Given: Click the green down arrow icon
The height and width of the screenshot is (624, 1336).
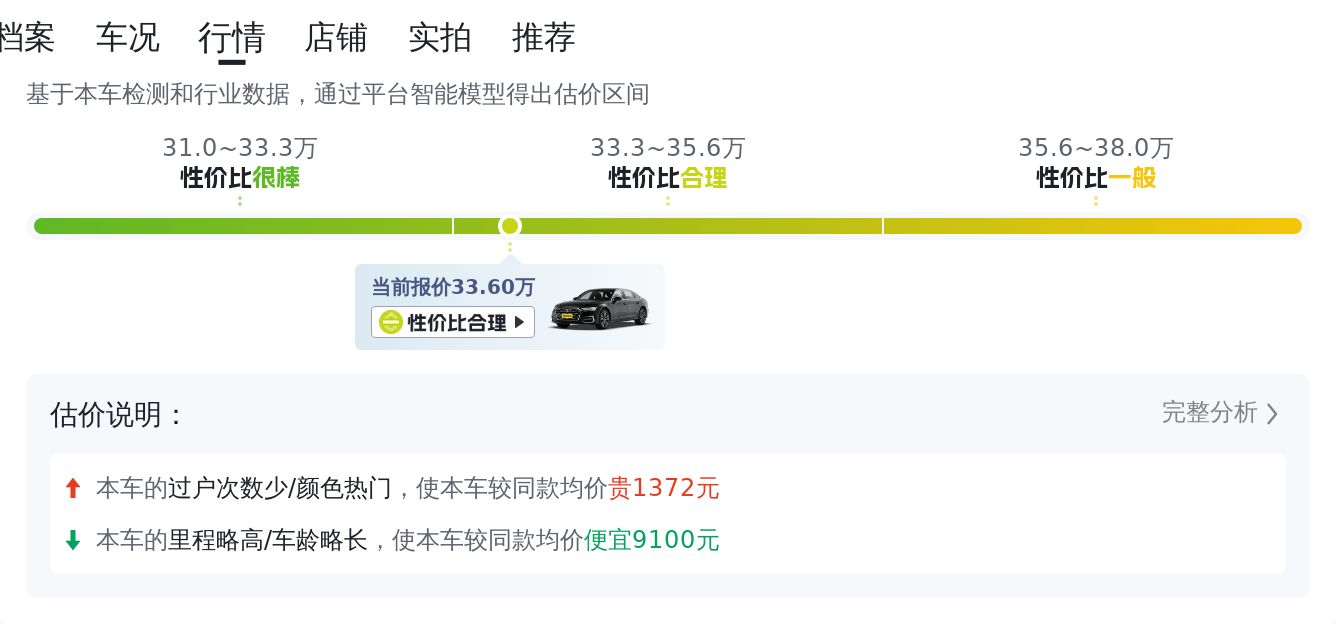Looking at the screenshot, I should (72, 541).
